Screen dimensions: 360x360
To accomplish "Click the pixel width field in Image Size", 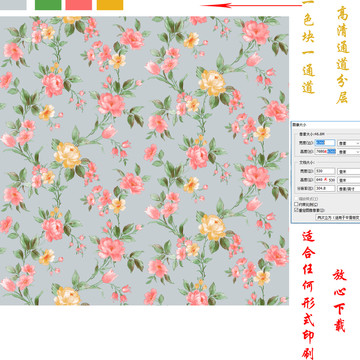I will (325, 142).
